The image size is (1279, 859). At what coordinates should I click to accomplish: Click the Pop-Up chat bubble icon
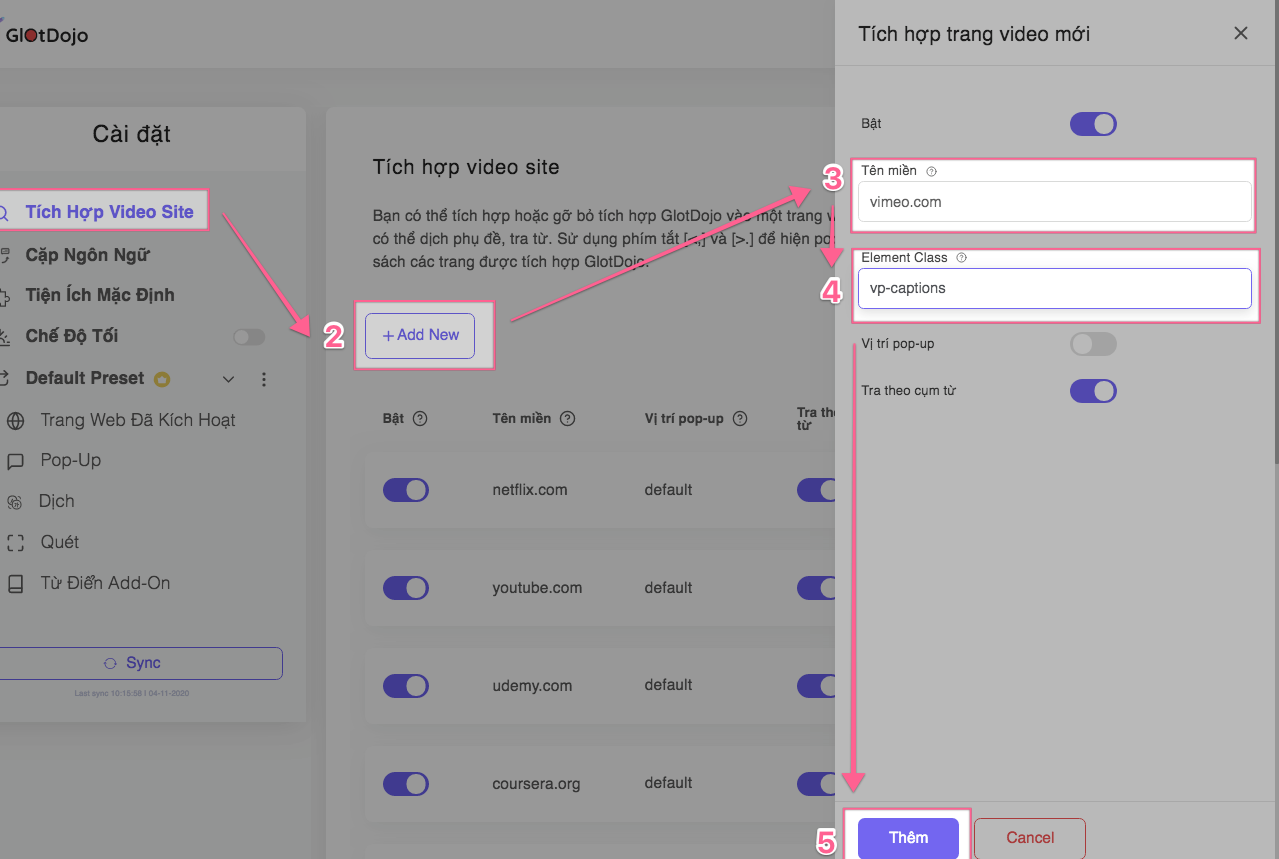click(x=15, y=462)
